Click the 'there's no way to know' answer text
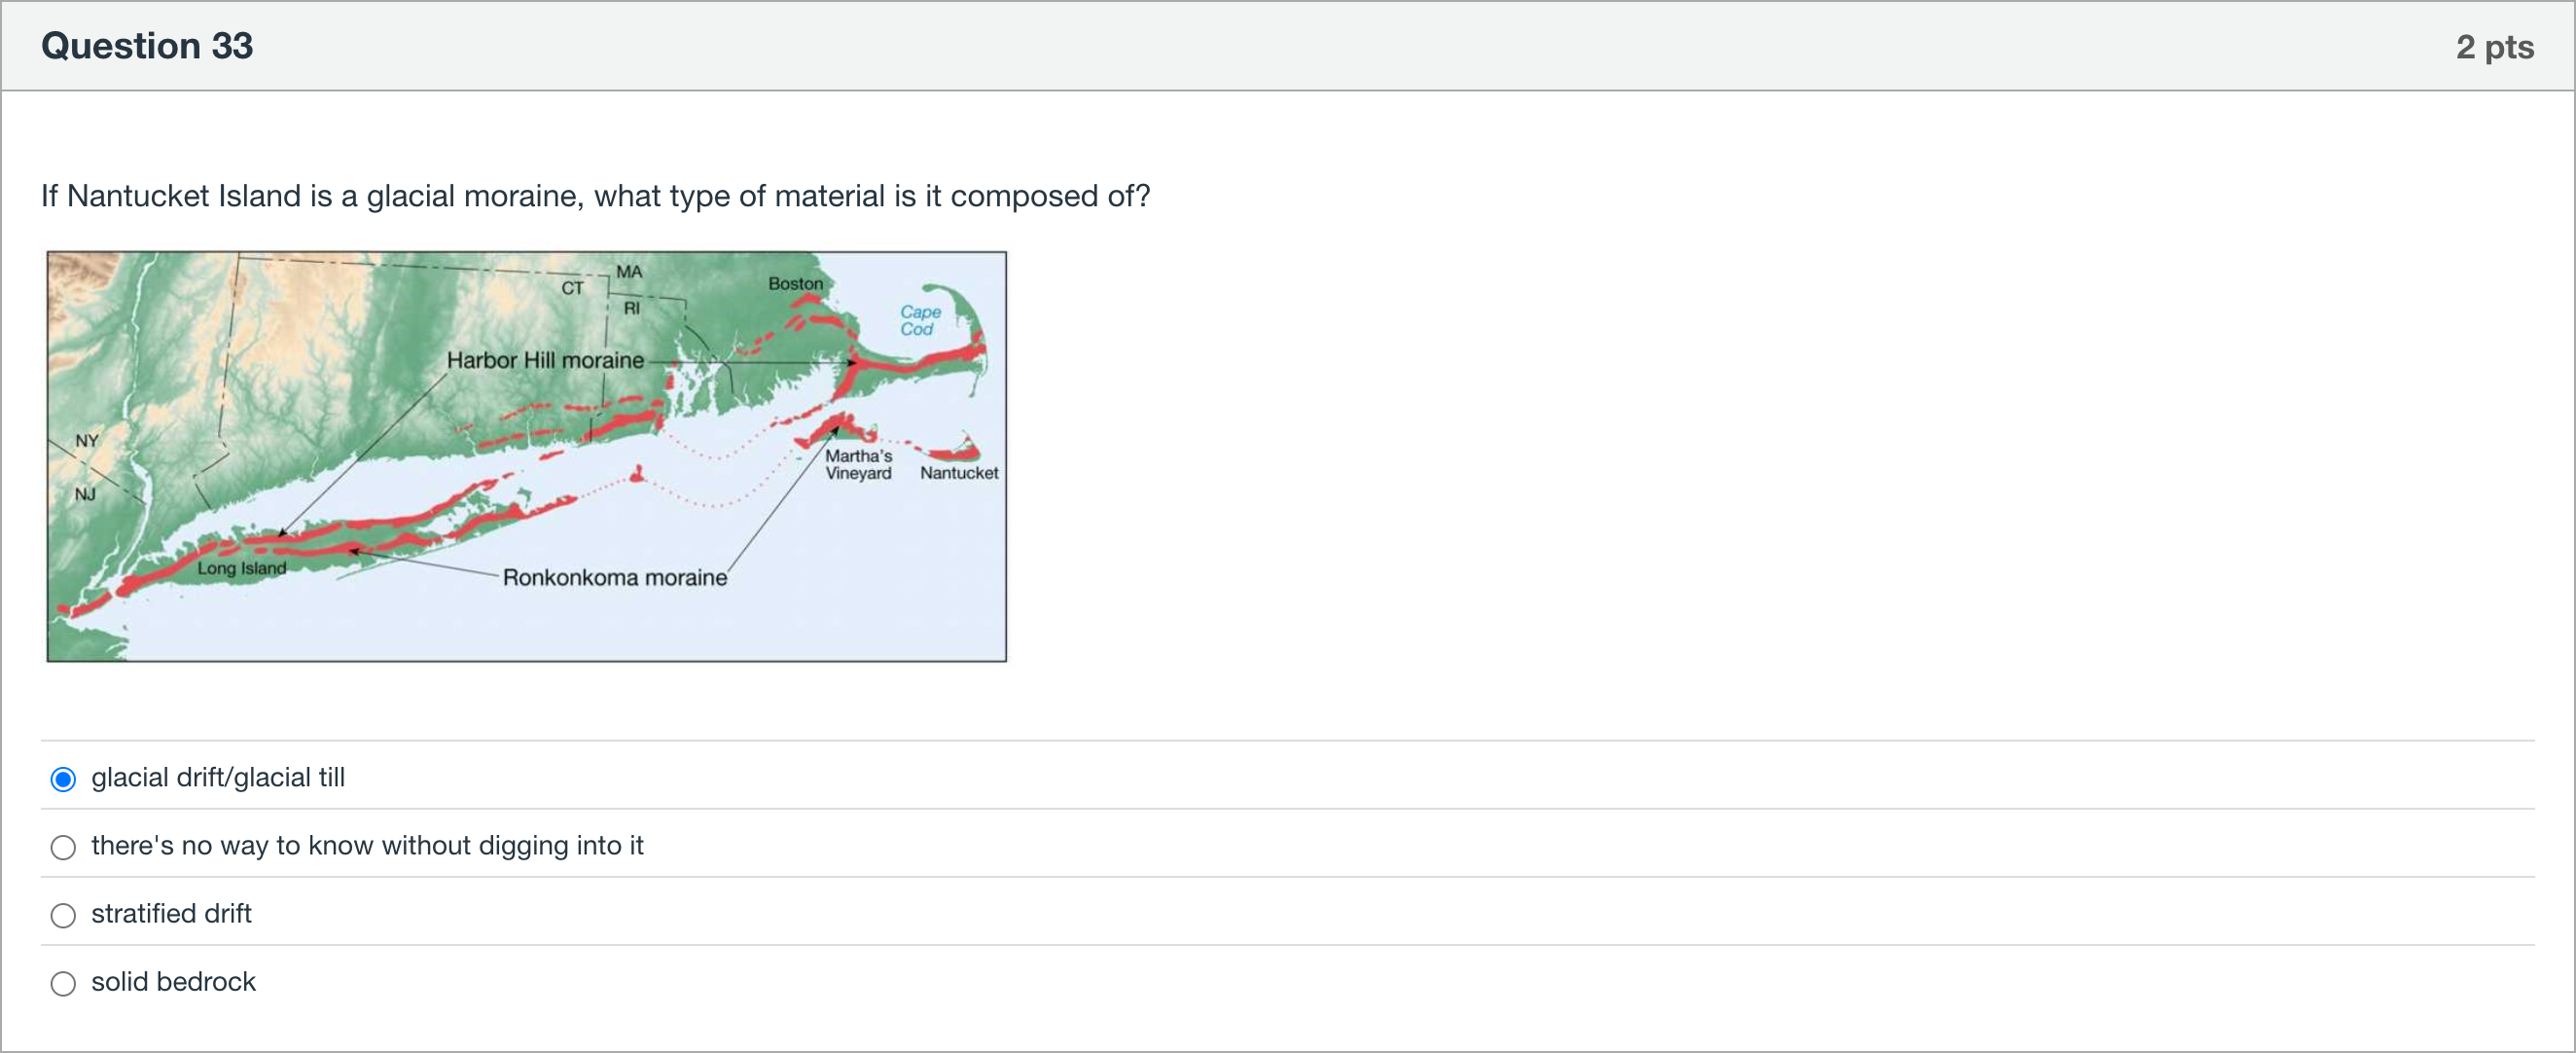The width and height of the screenshot is (2576, 1053). click(367, 845)
